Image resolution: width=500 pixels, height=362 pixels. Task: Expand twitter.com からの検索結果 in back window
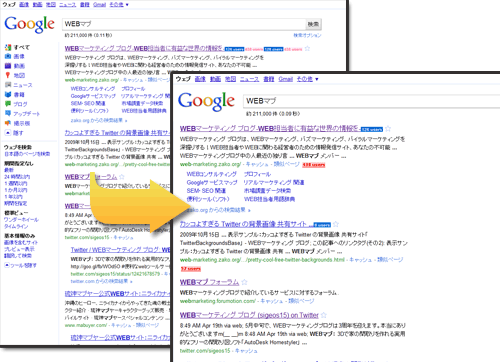[x=101, y=281]
